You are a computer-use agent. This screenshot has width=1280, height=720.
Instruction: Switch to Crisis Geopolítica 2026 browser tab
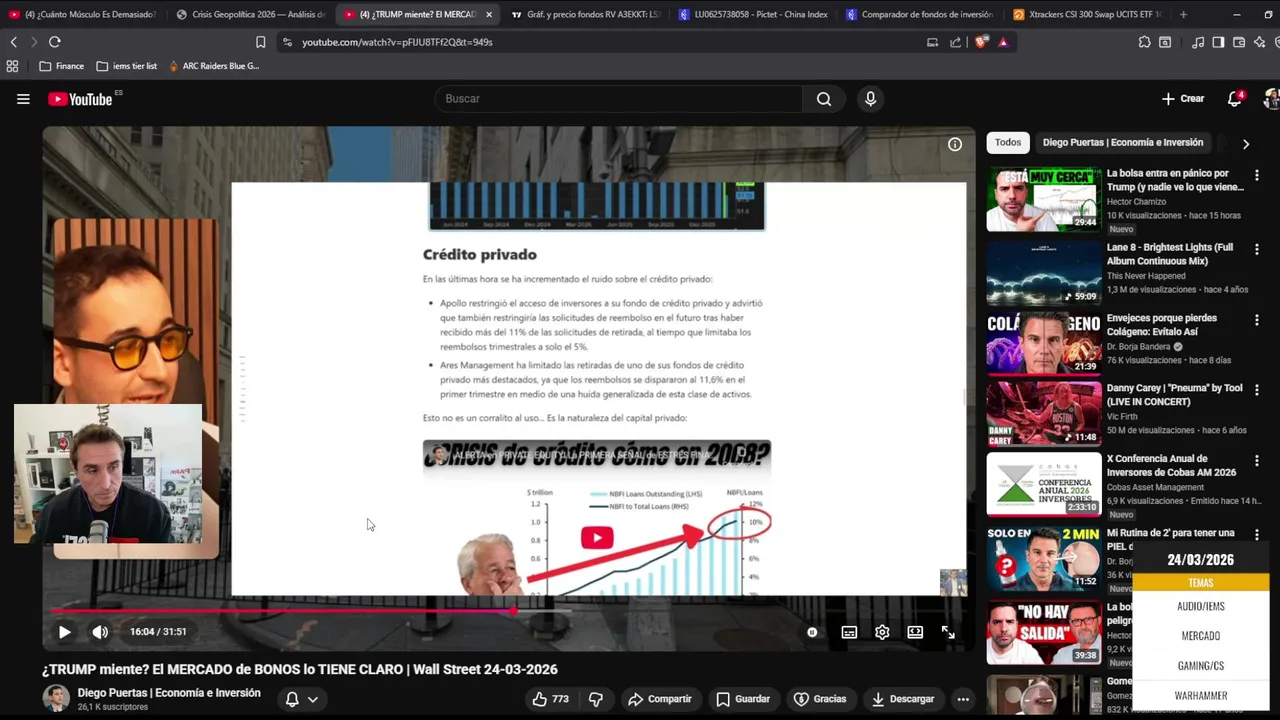coord(250,14)
